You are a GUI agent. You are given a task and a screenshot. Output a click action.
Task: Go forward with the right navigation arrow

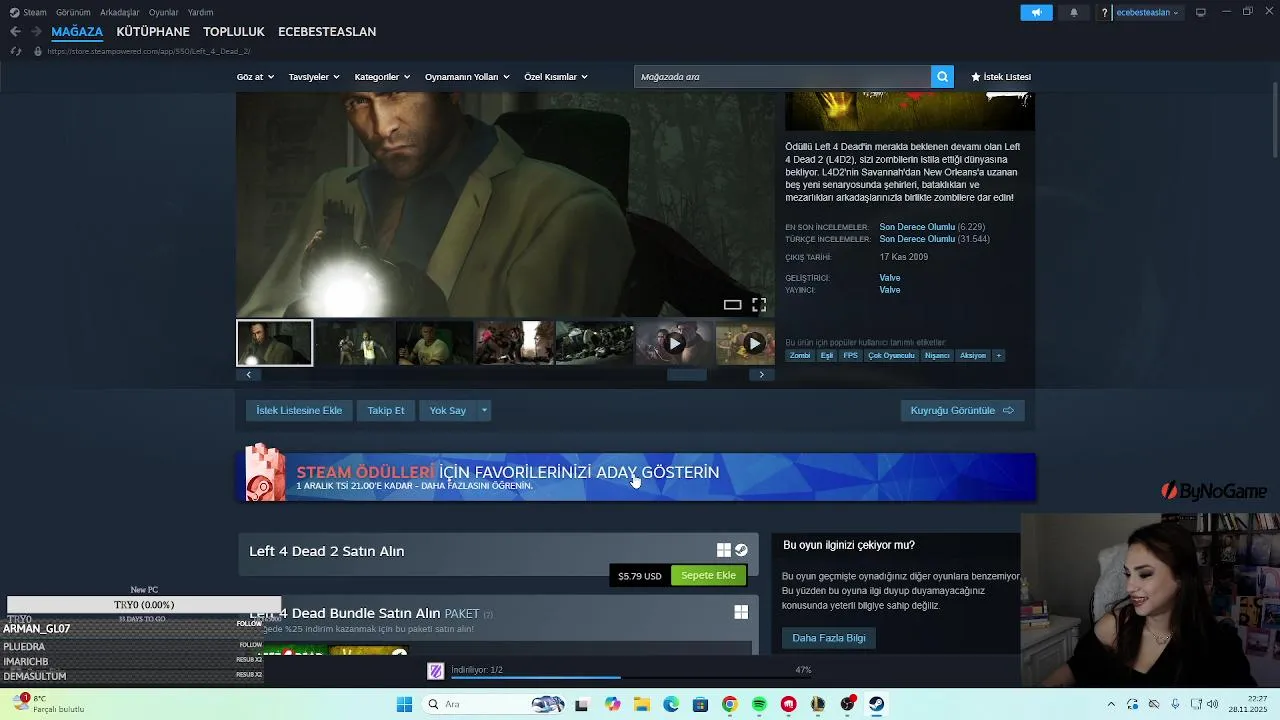point(36,31)
